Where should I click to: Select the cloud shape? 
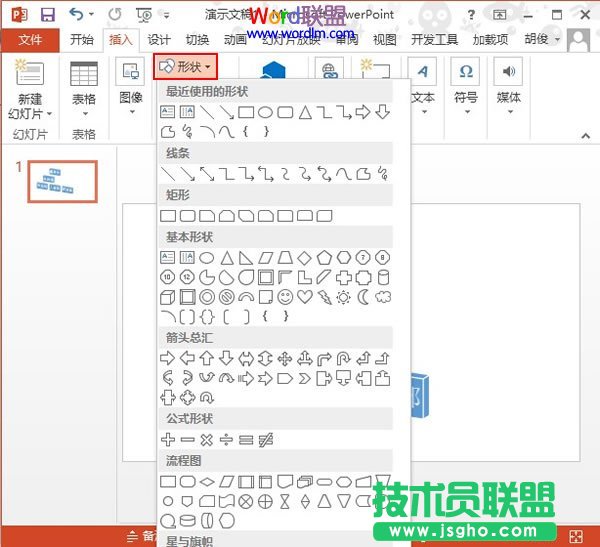click(383, 297)
